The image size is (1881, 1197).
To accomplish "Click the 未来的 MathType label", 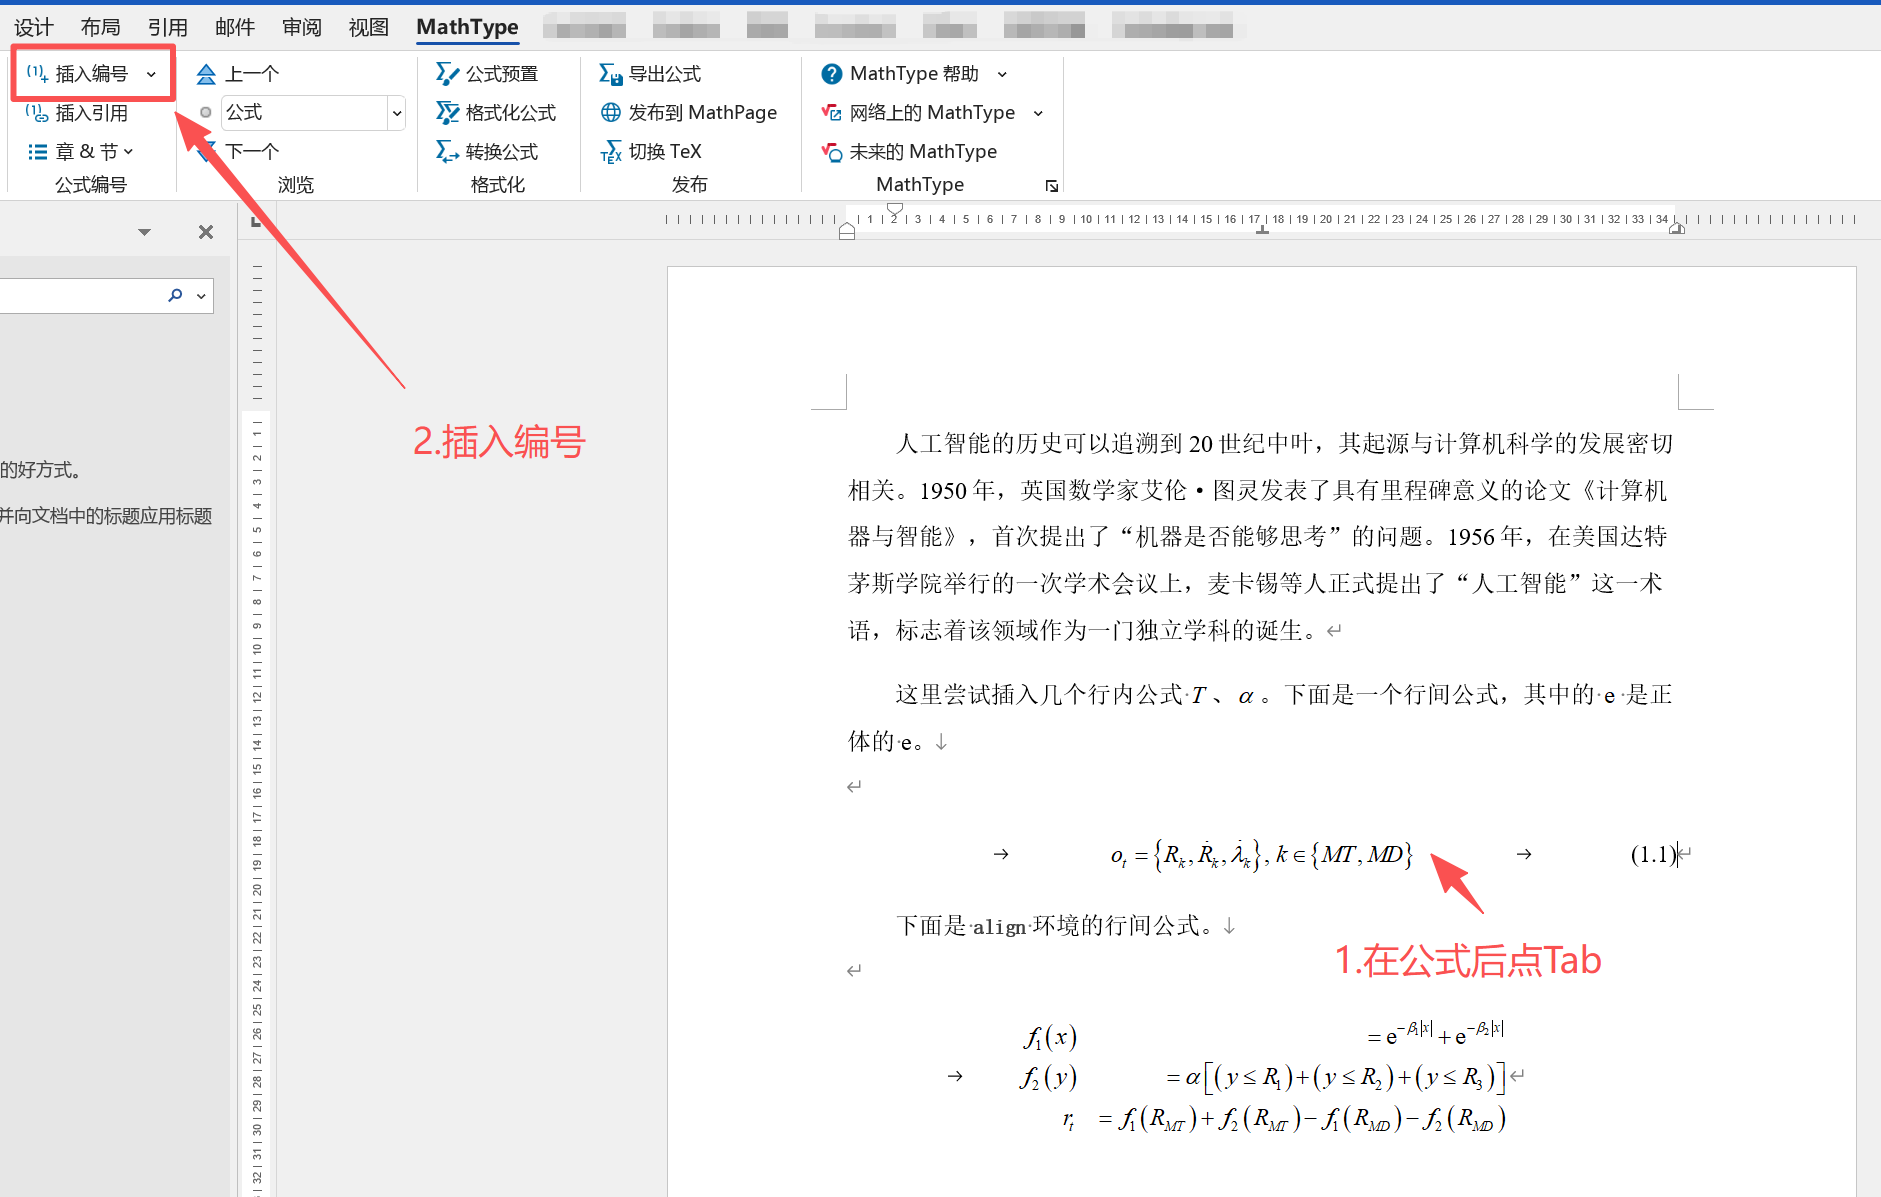I will [x=923, y=152].
